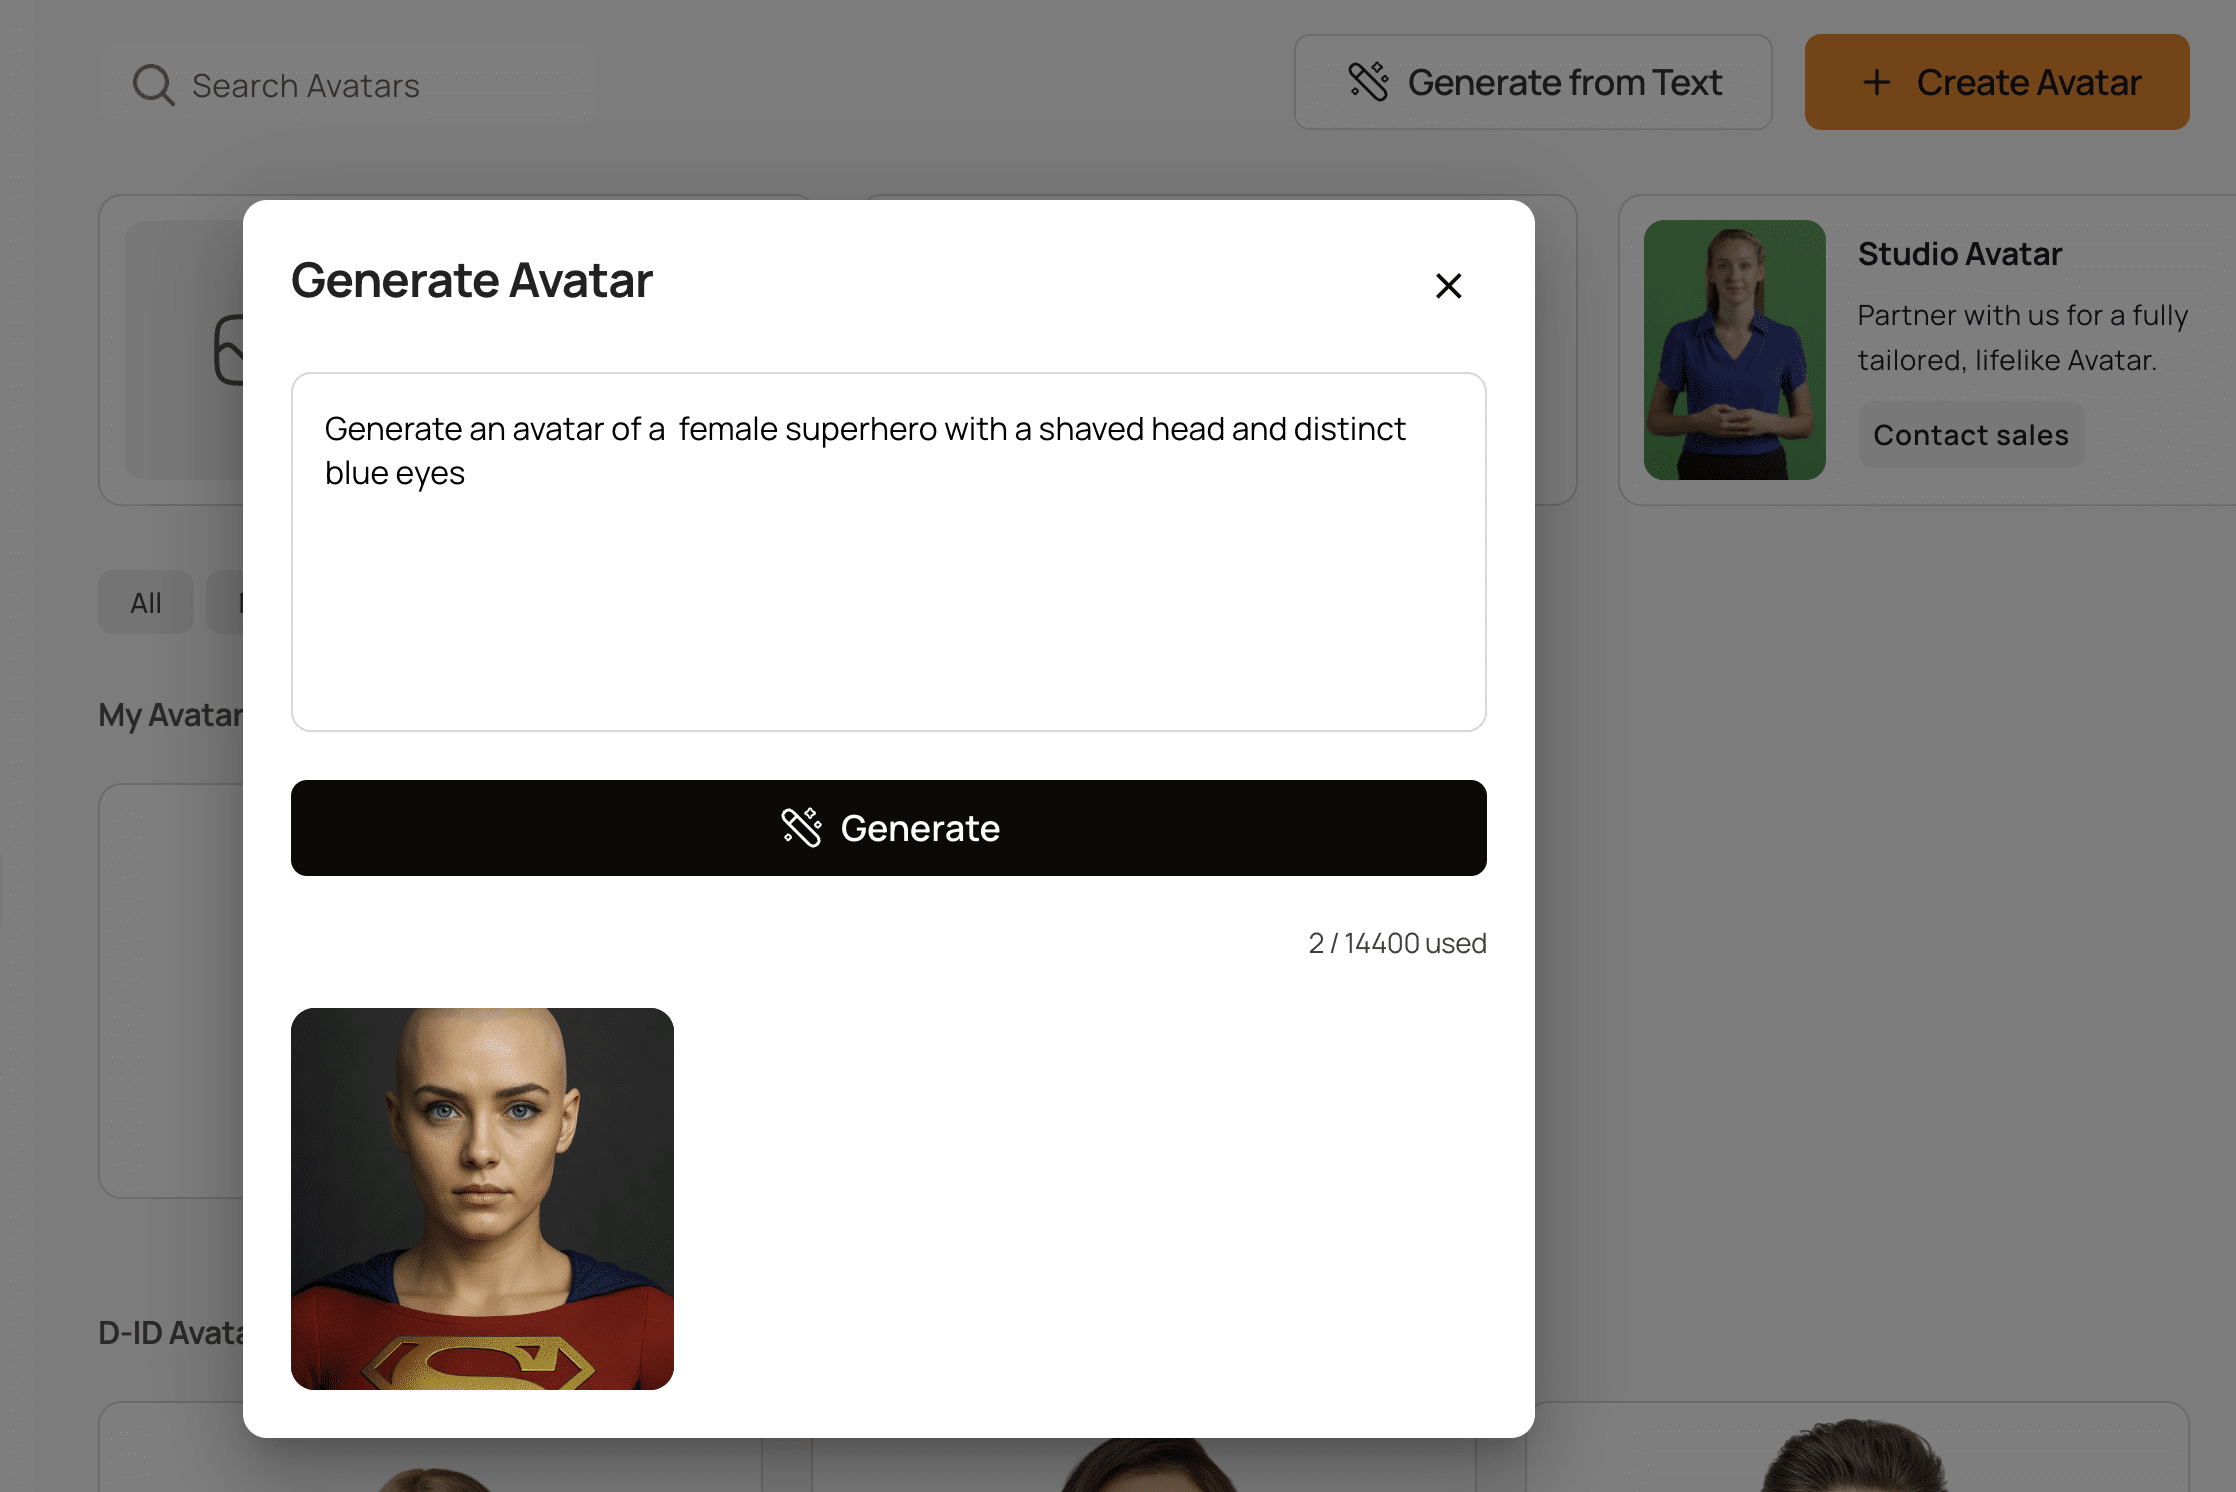Click the plus icon on Create Avatar
2236x1492 pixels.
pos(1877,82)
